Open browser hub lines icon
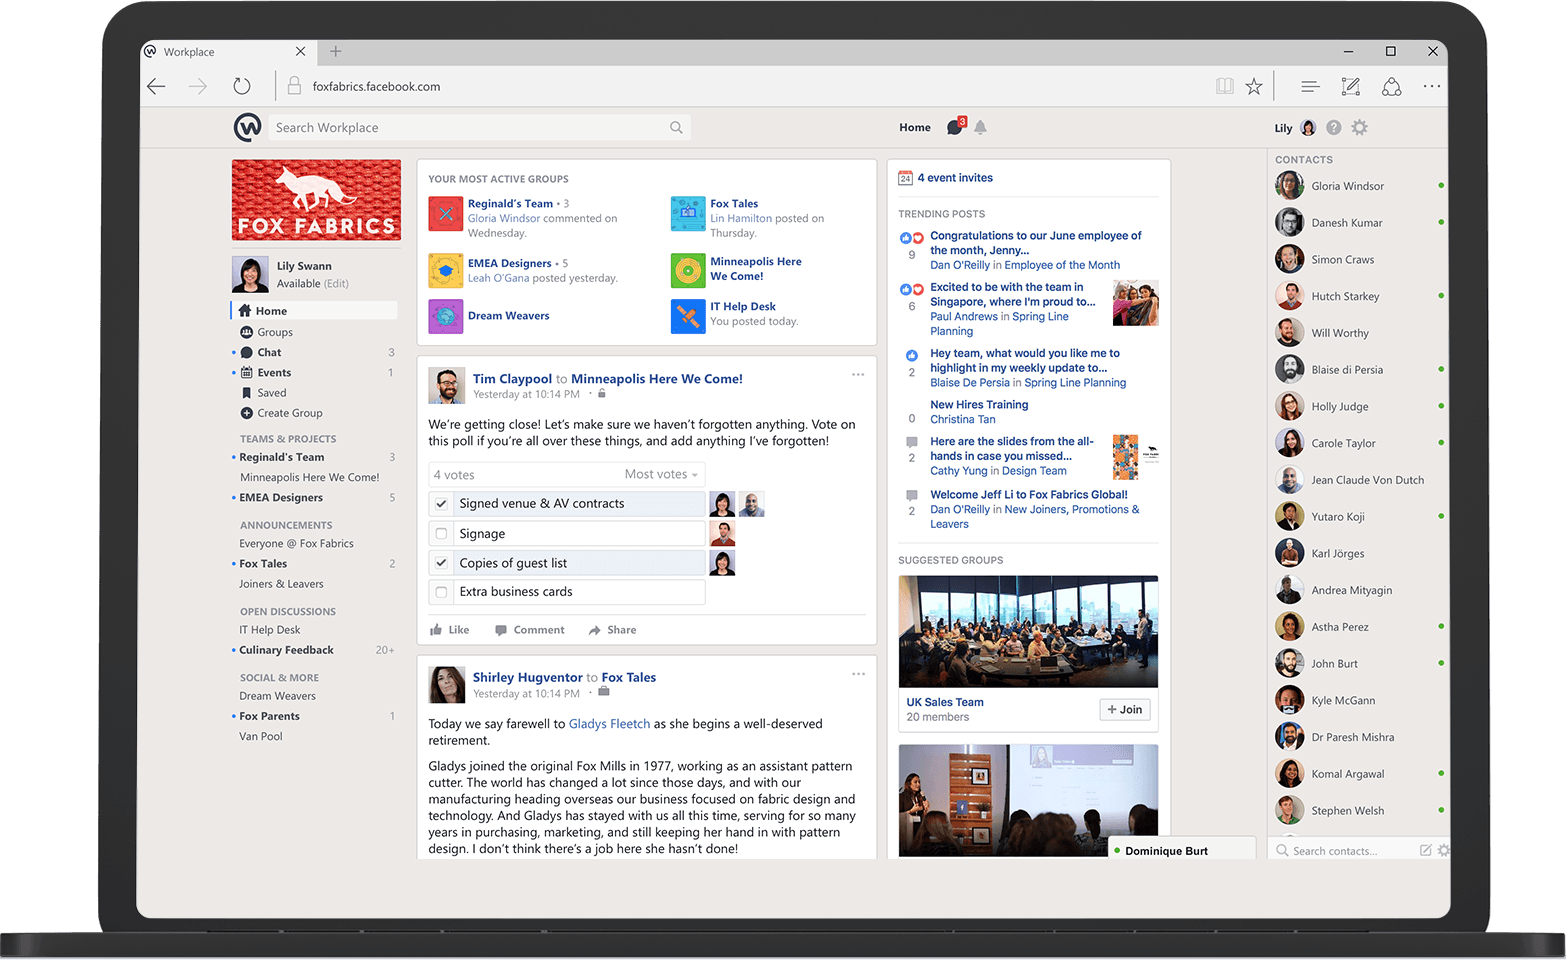Image resolution: width=1566 pixels, height=961 pixels. [1310, 86]
